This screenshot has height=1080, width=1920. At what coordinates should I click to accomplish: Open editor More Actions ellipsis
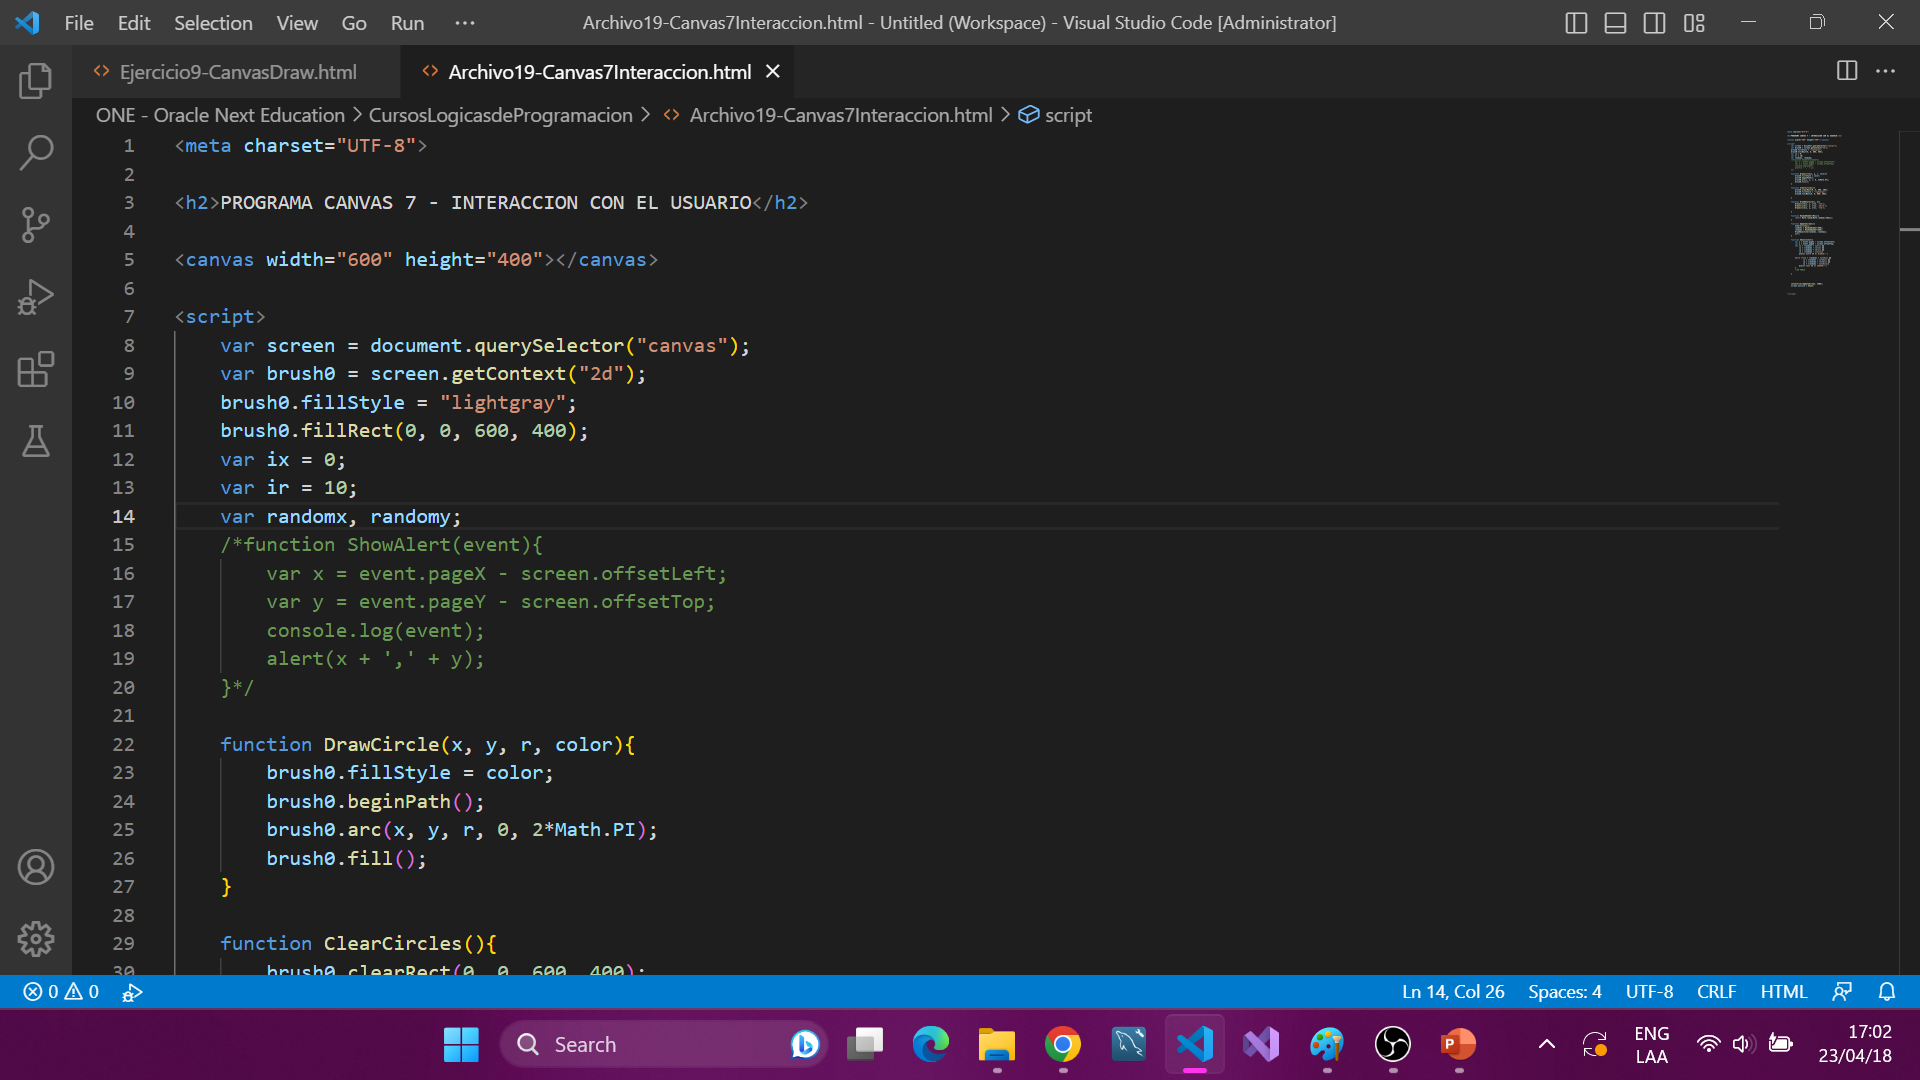point(1885,71)
